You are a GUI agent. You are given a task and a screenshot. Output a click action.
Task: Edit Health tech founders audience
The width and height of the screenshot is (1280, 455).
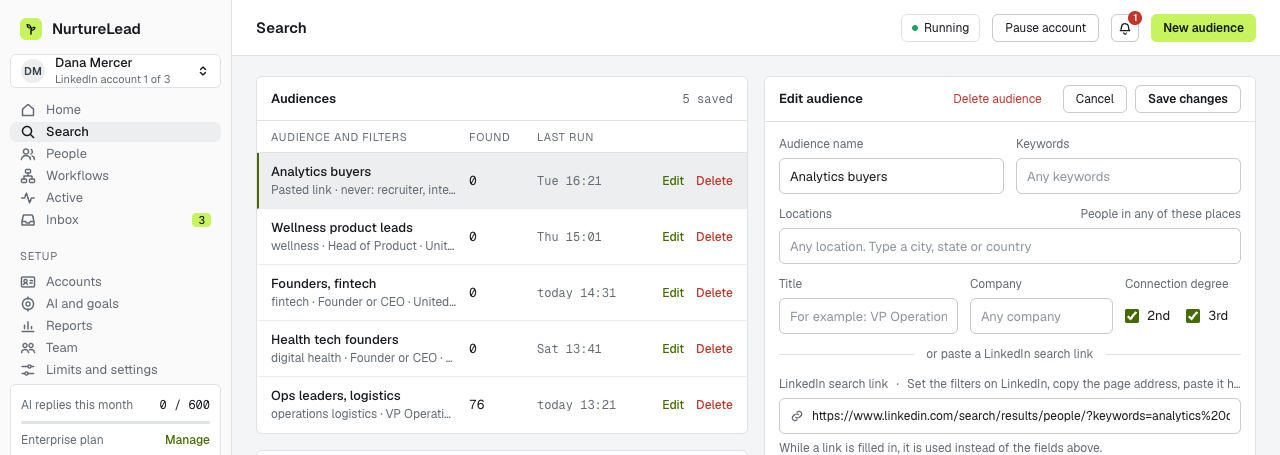coord(673,349)
